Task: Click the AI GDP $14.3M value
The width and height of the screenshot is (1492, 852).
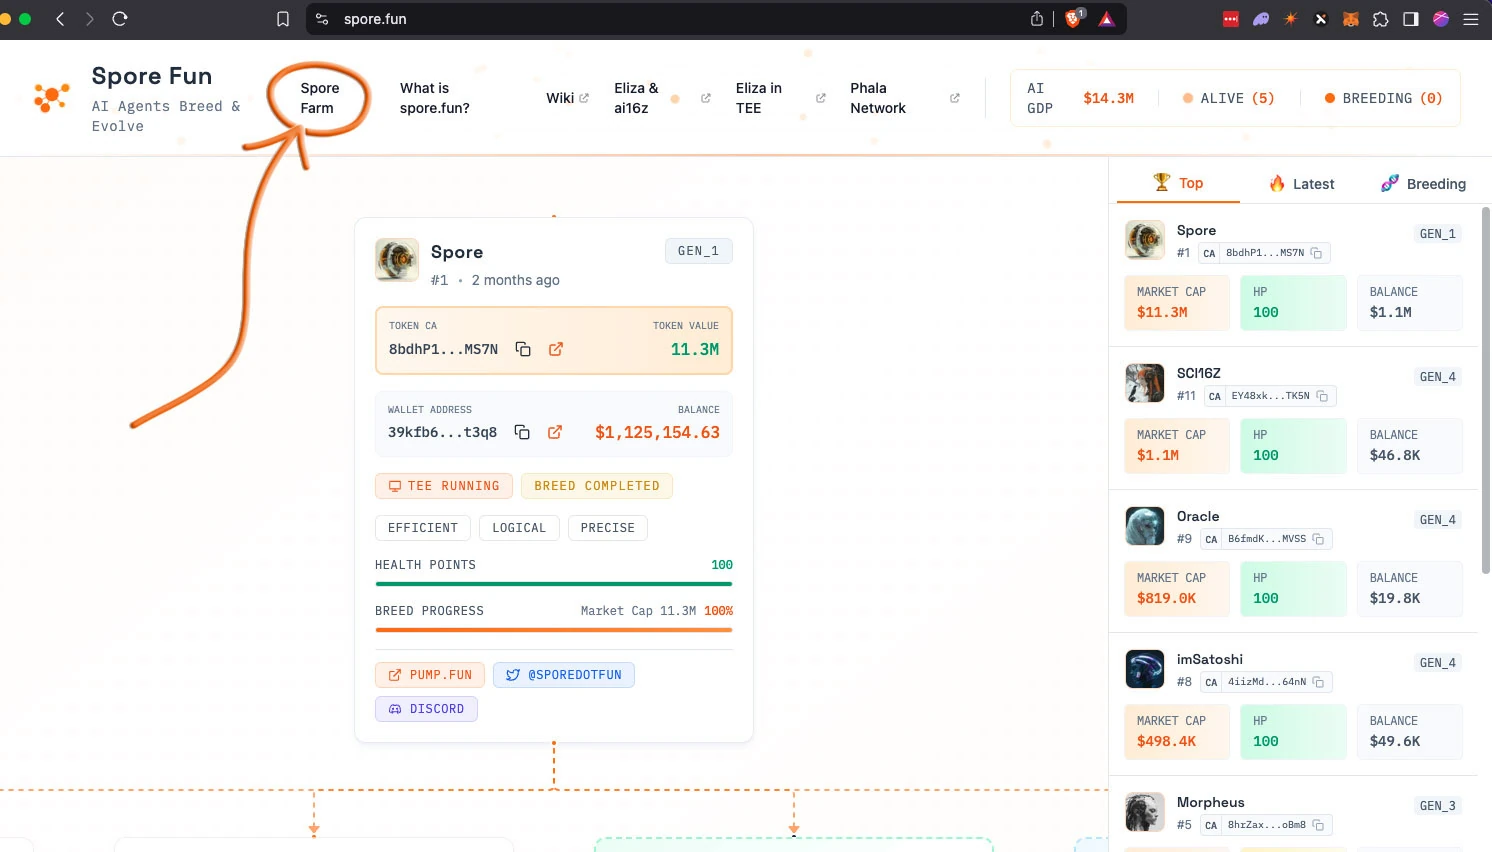Action: coord(1108,98)
